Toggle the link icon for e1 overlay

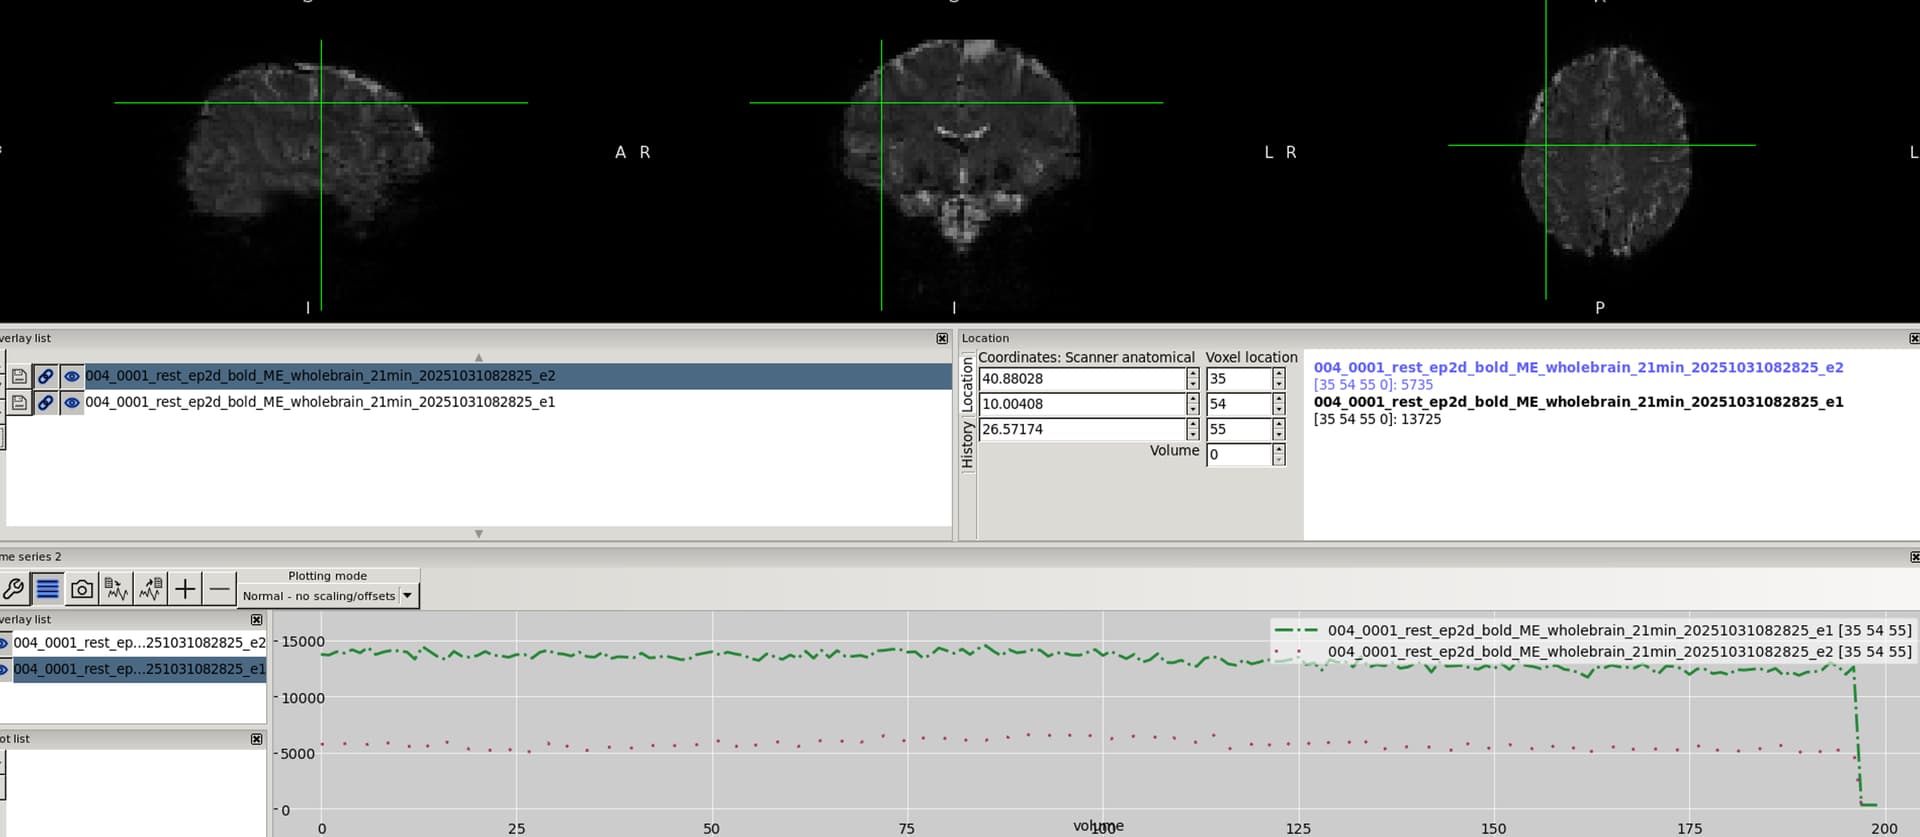tap(45, 402)
